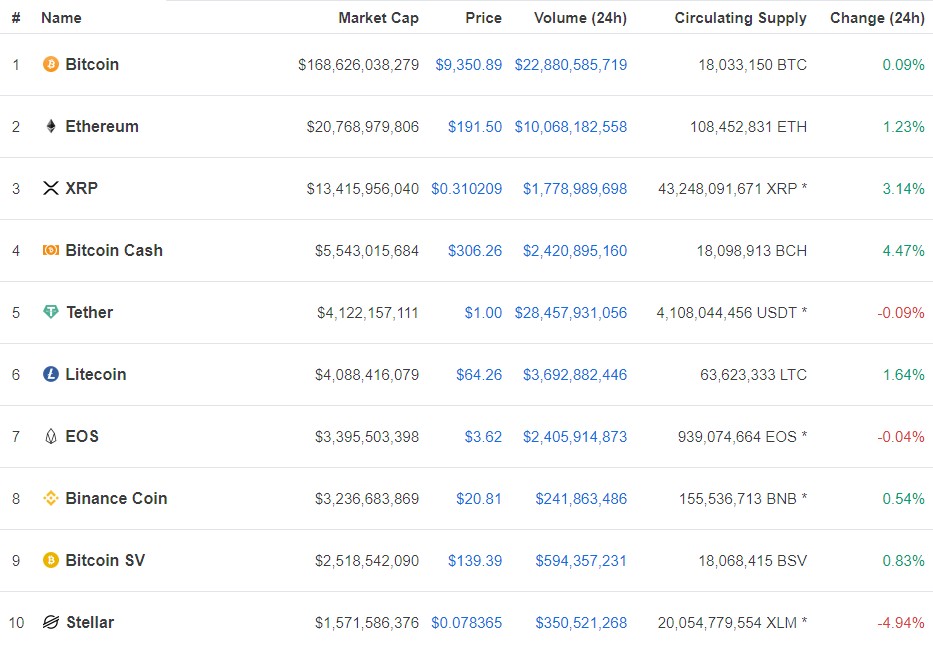Sort by the # rank column header

pyautogui.click(x=16, y=18)
